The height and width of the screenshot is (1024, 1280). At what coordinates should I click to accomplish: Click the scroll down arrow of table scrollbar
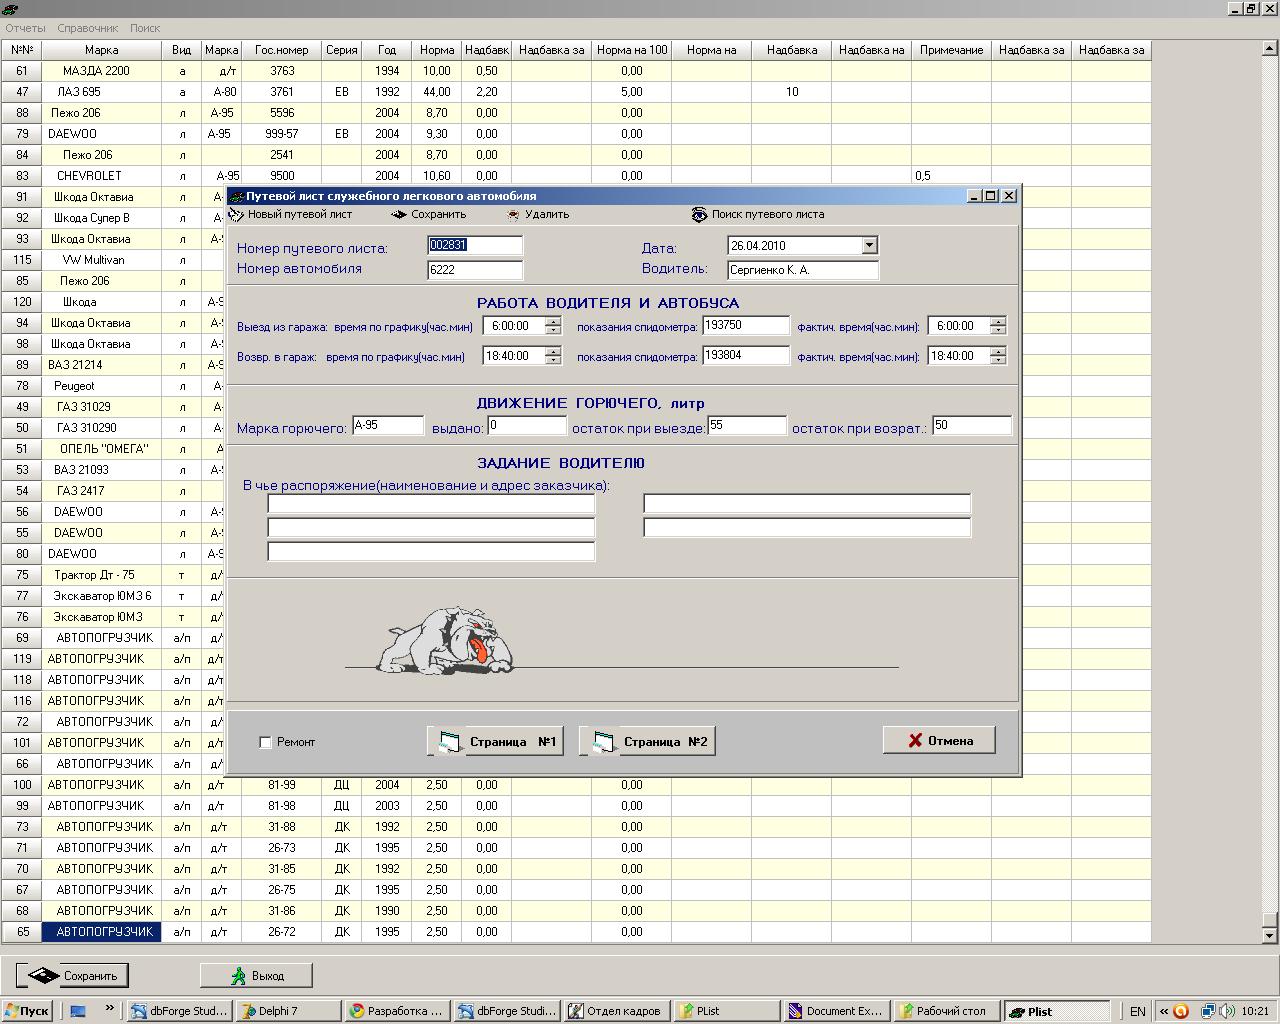(1270, 935)
